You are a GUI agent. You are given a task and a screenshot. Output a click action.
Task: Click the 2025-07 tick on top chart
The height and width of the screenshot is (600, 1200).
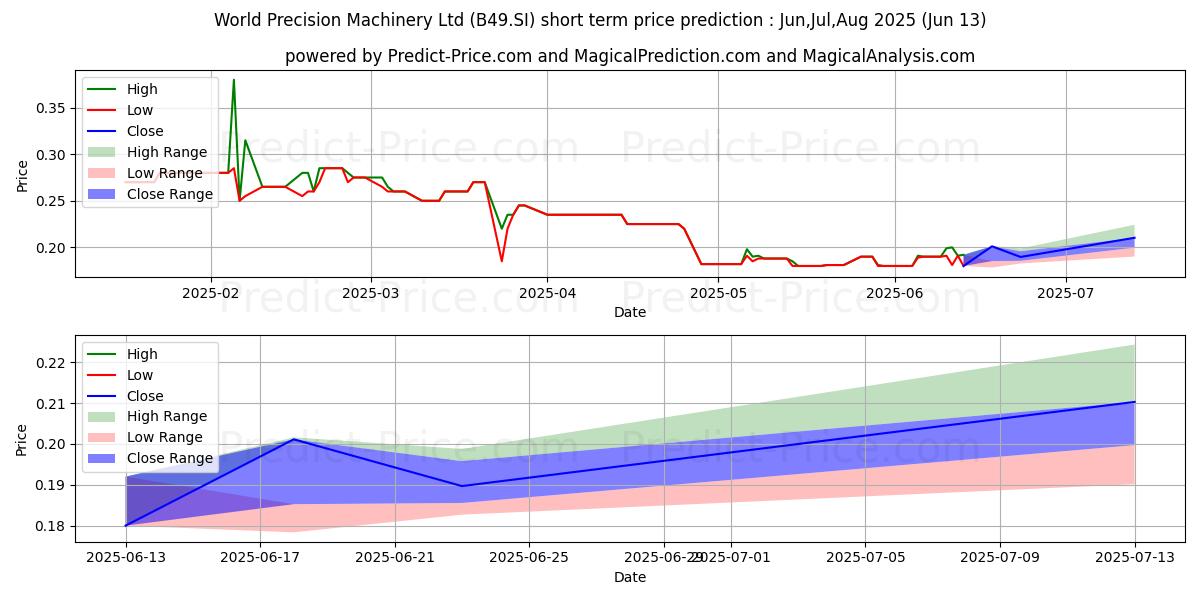(1066, 293)
